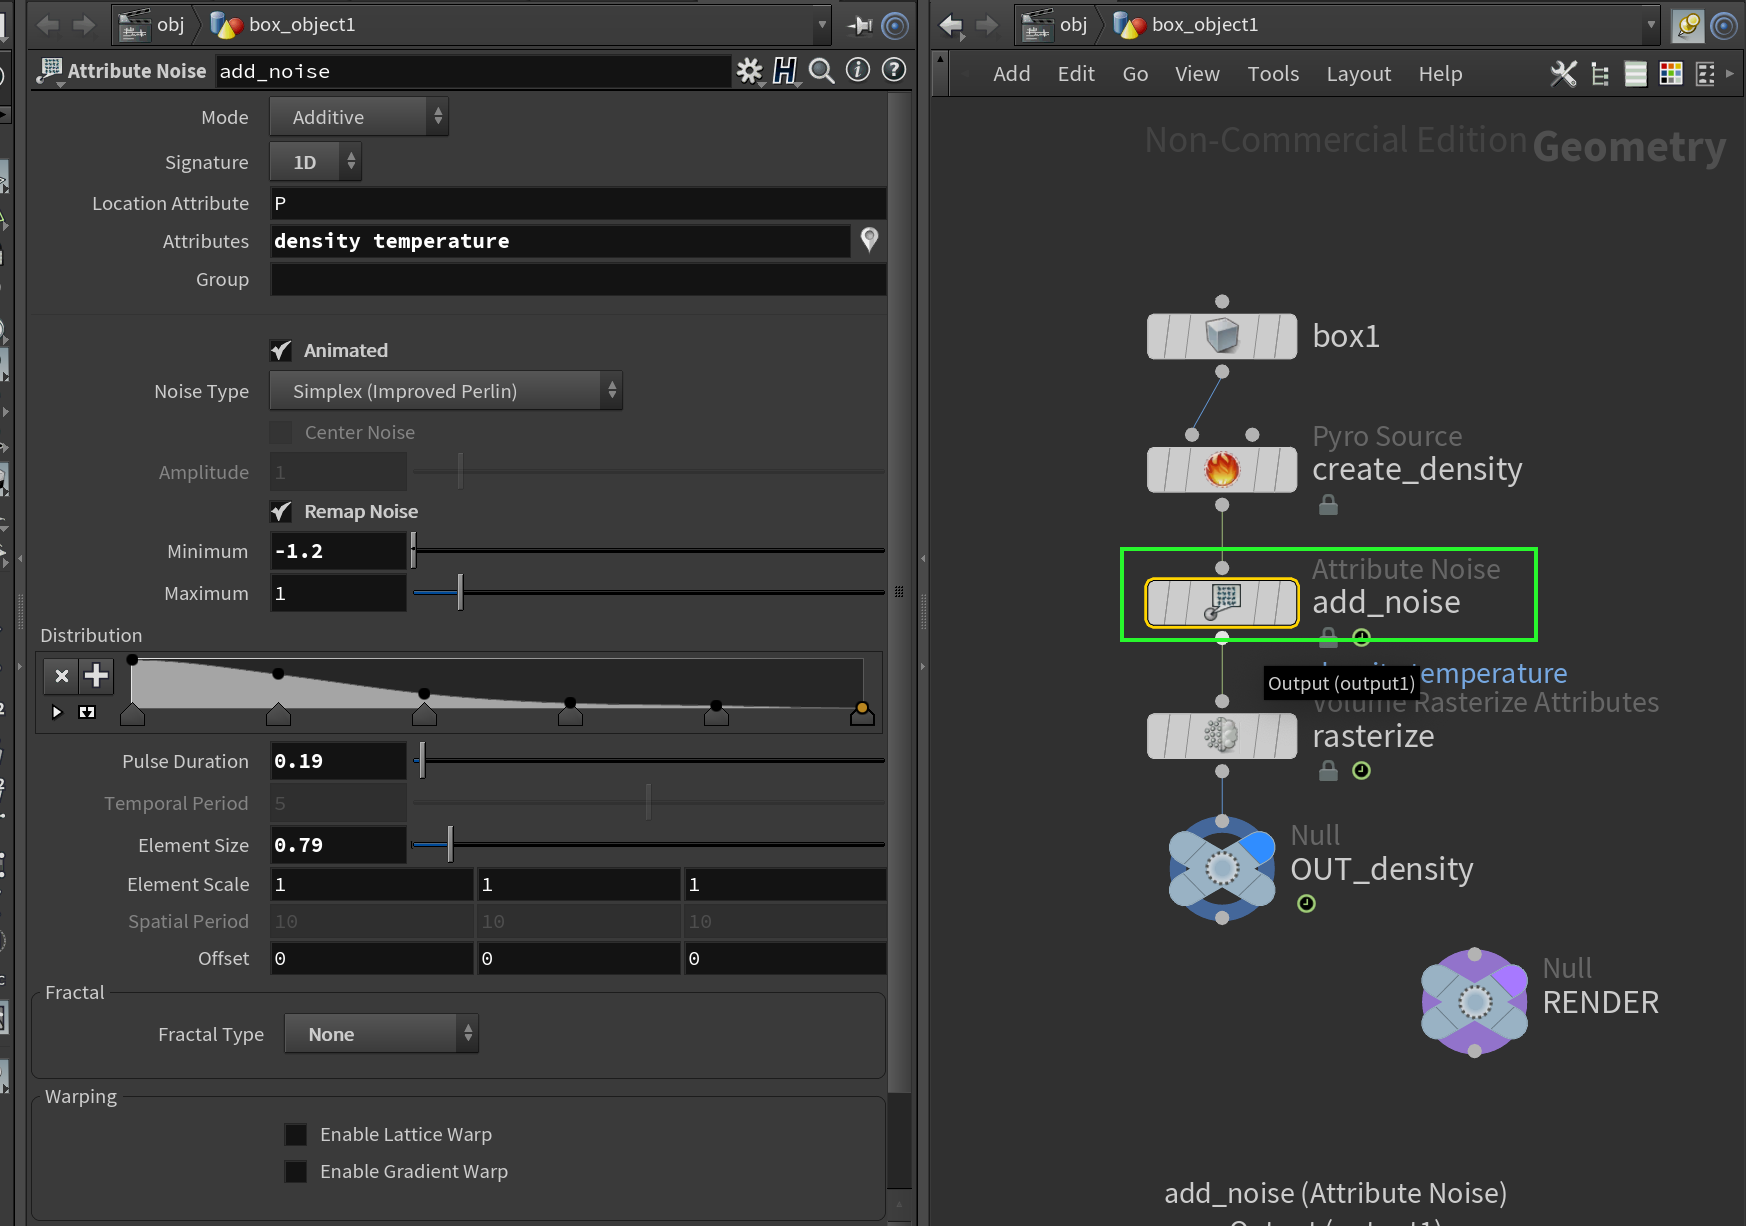Open the Tools menu
The width and height of the screenshot is (1746, 1226).
coord(1273,73)
